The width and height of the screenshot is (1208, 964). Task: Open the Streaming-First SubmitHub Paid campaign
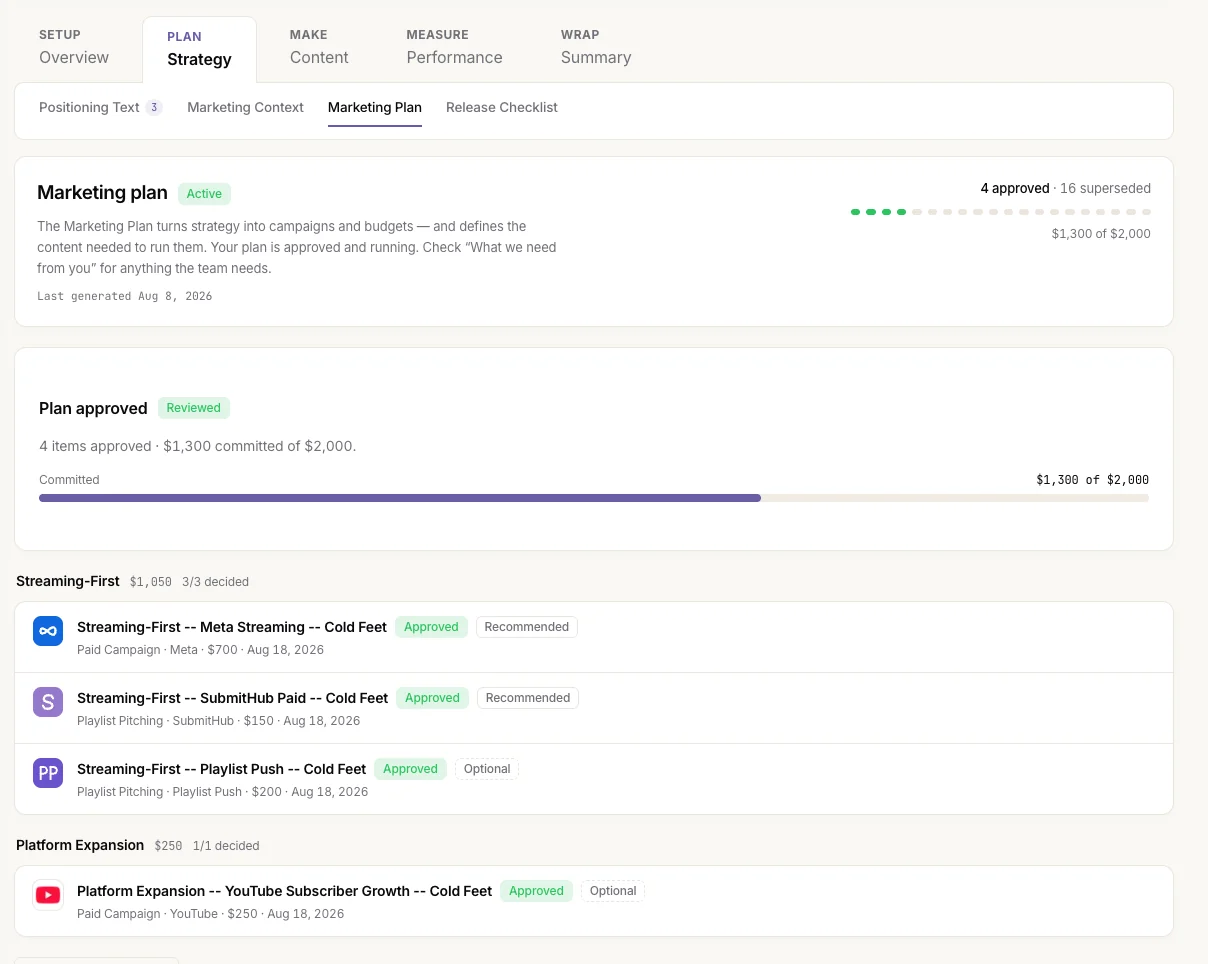[594, 708]
